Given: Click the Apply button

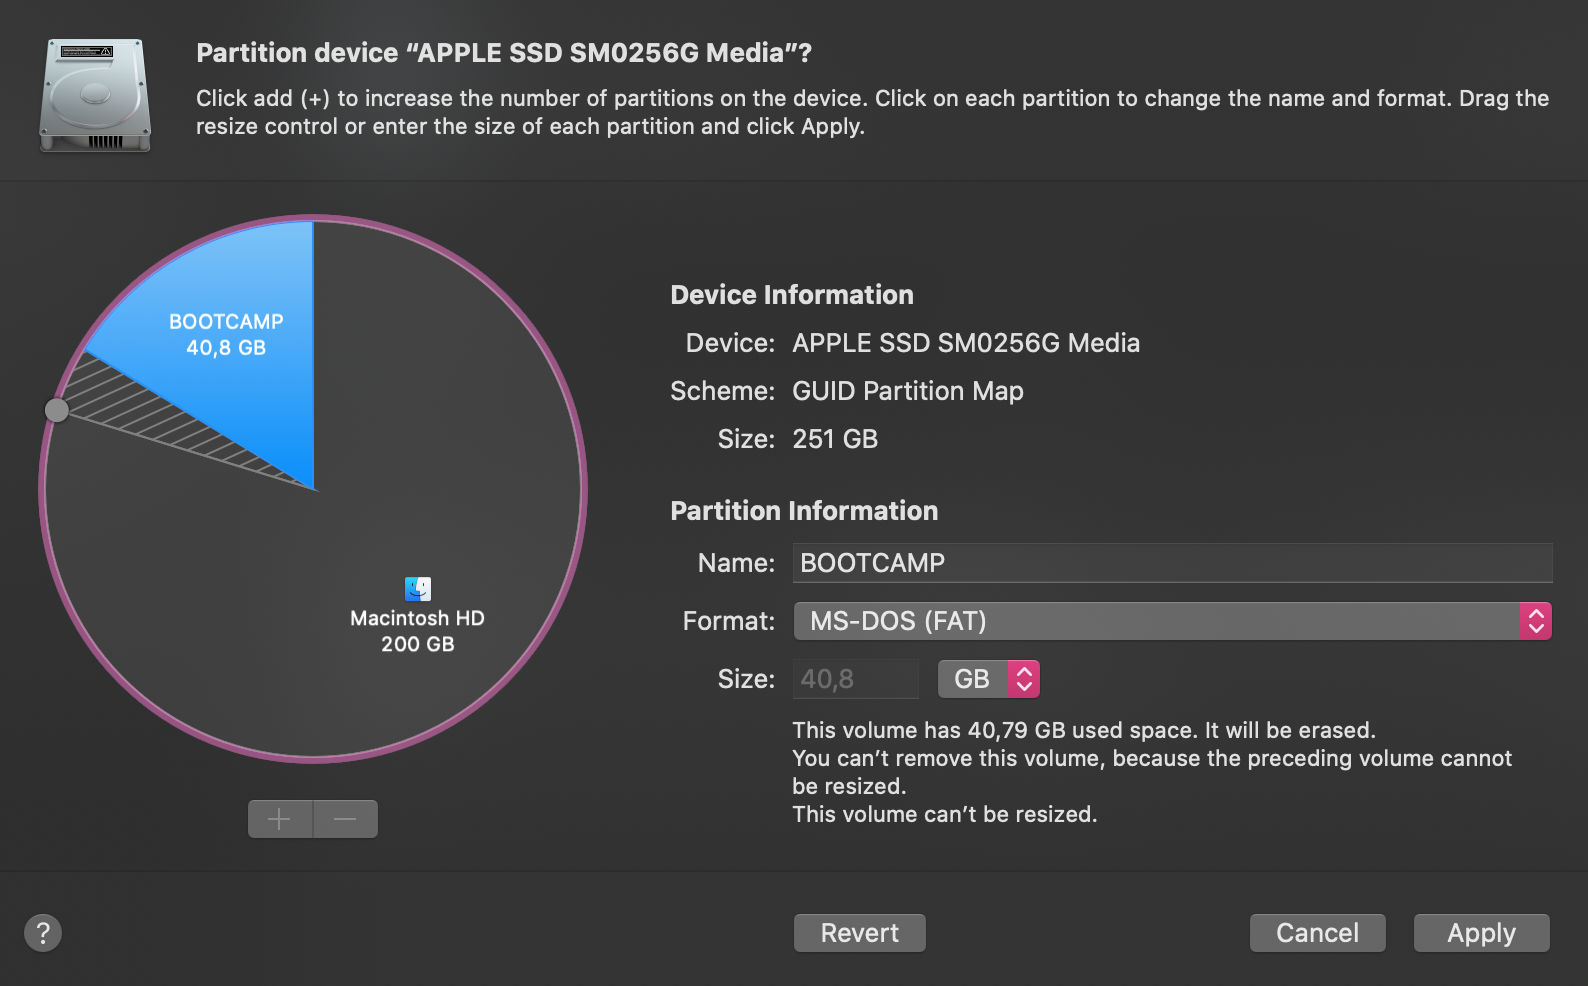Looking at the screenshot, I should (x=1481, y=932).
